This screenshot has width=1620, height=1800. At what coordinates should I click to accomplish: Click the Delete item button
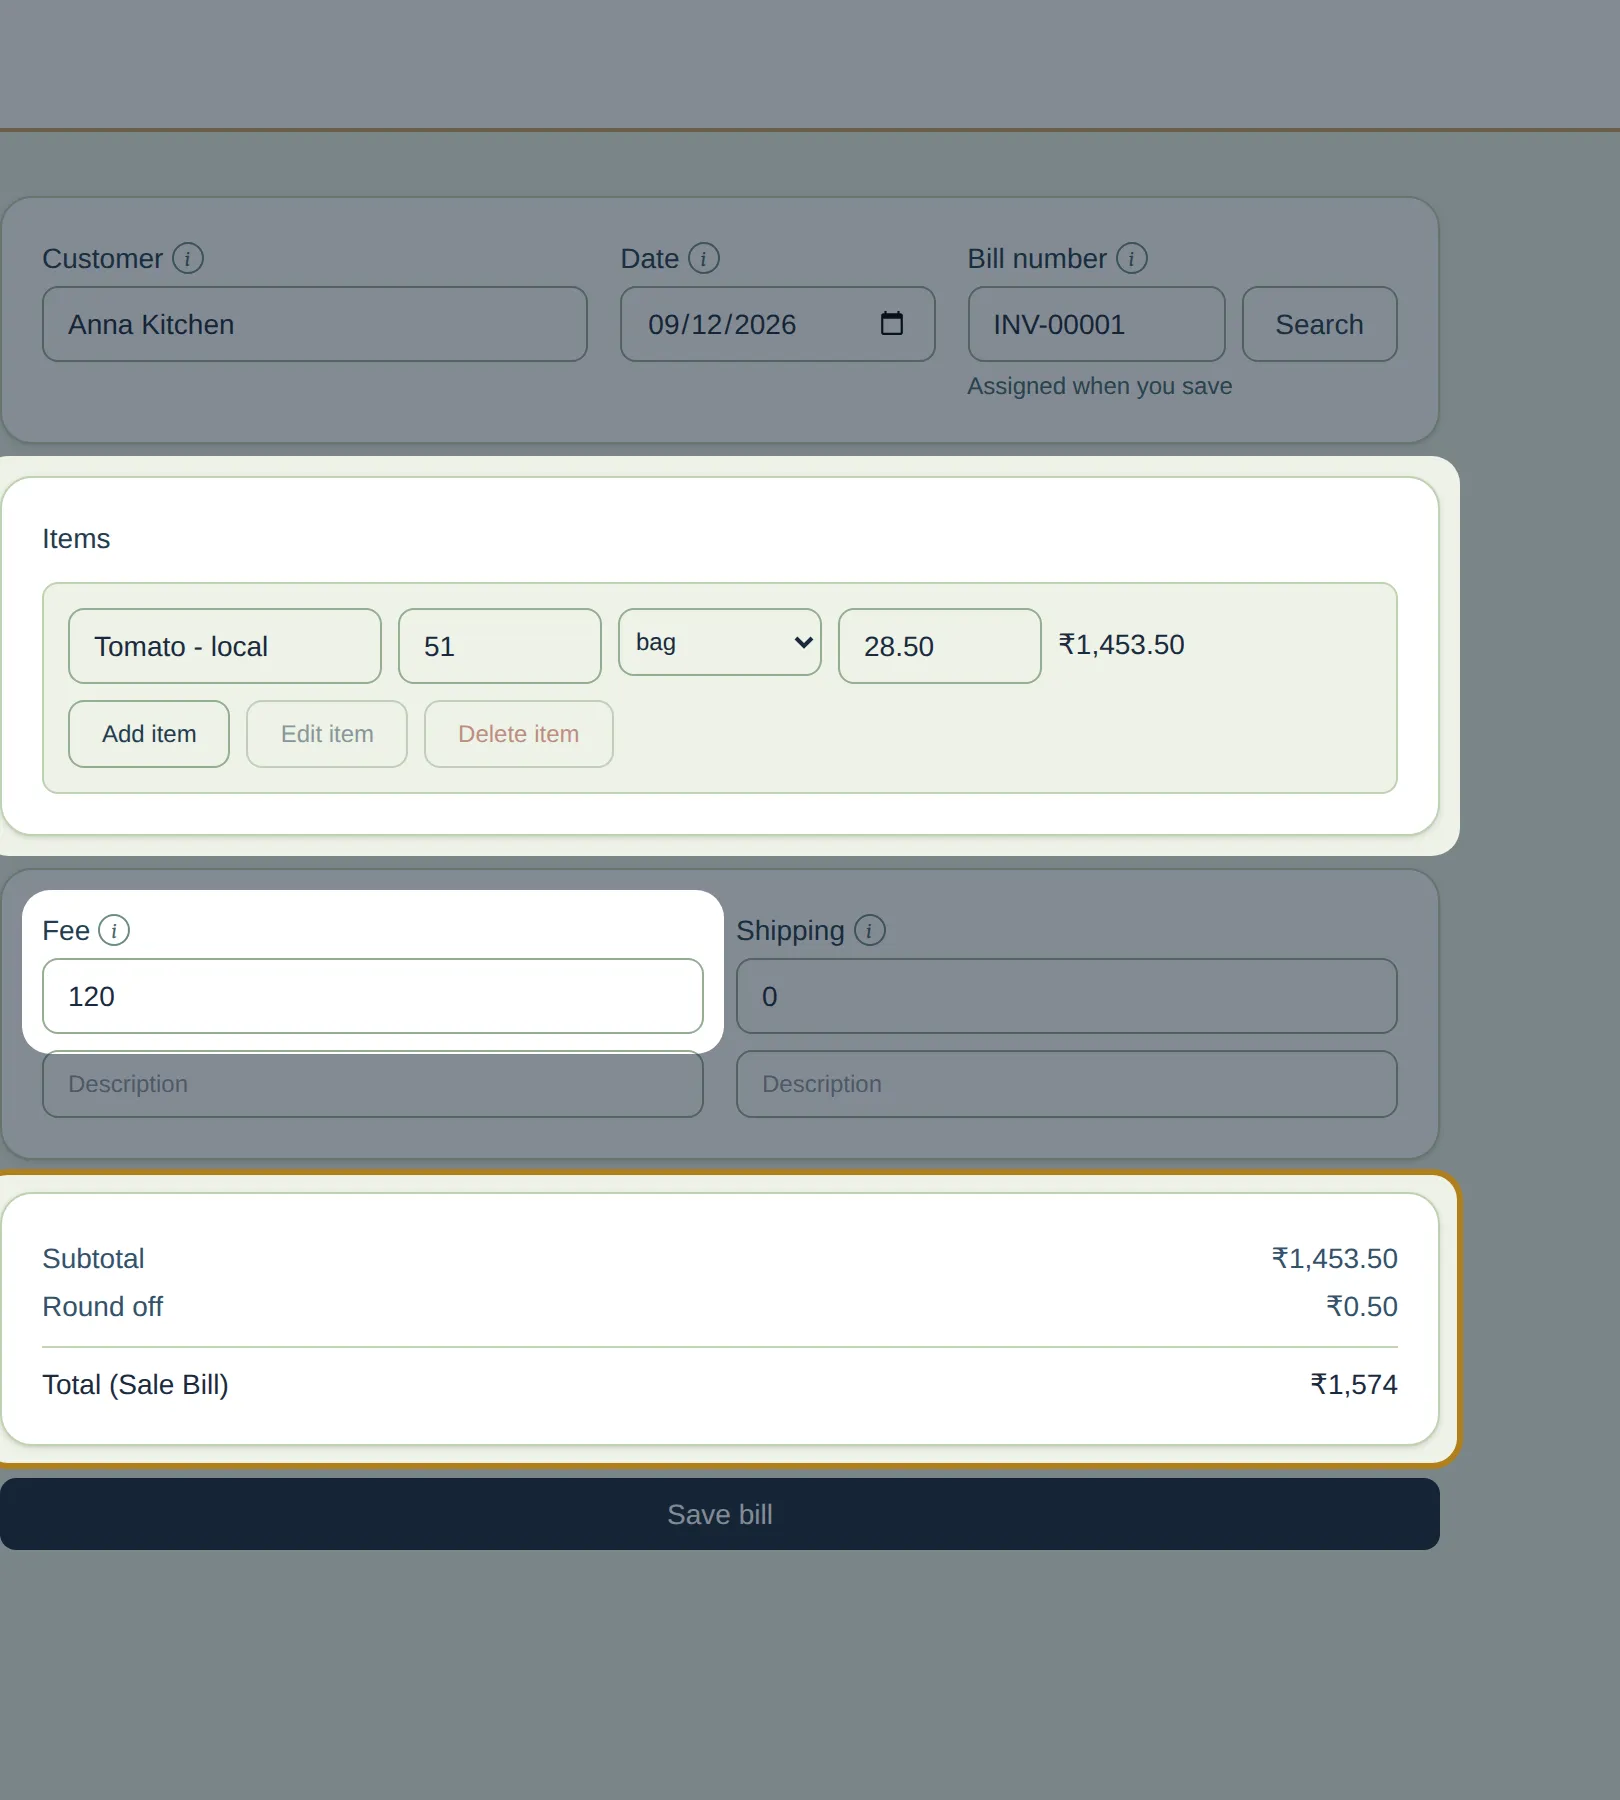519,734
